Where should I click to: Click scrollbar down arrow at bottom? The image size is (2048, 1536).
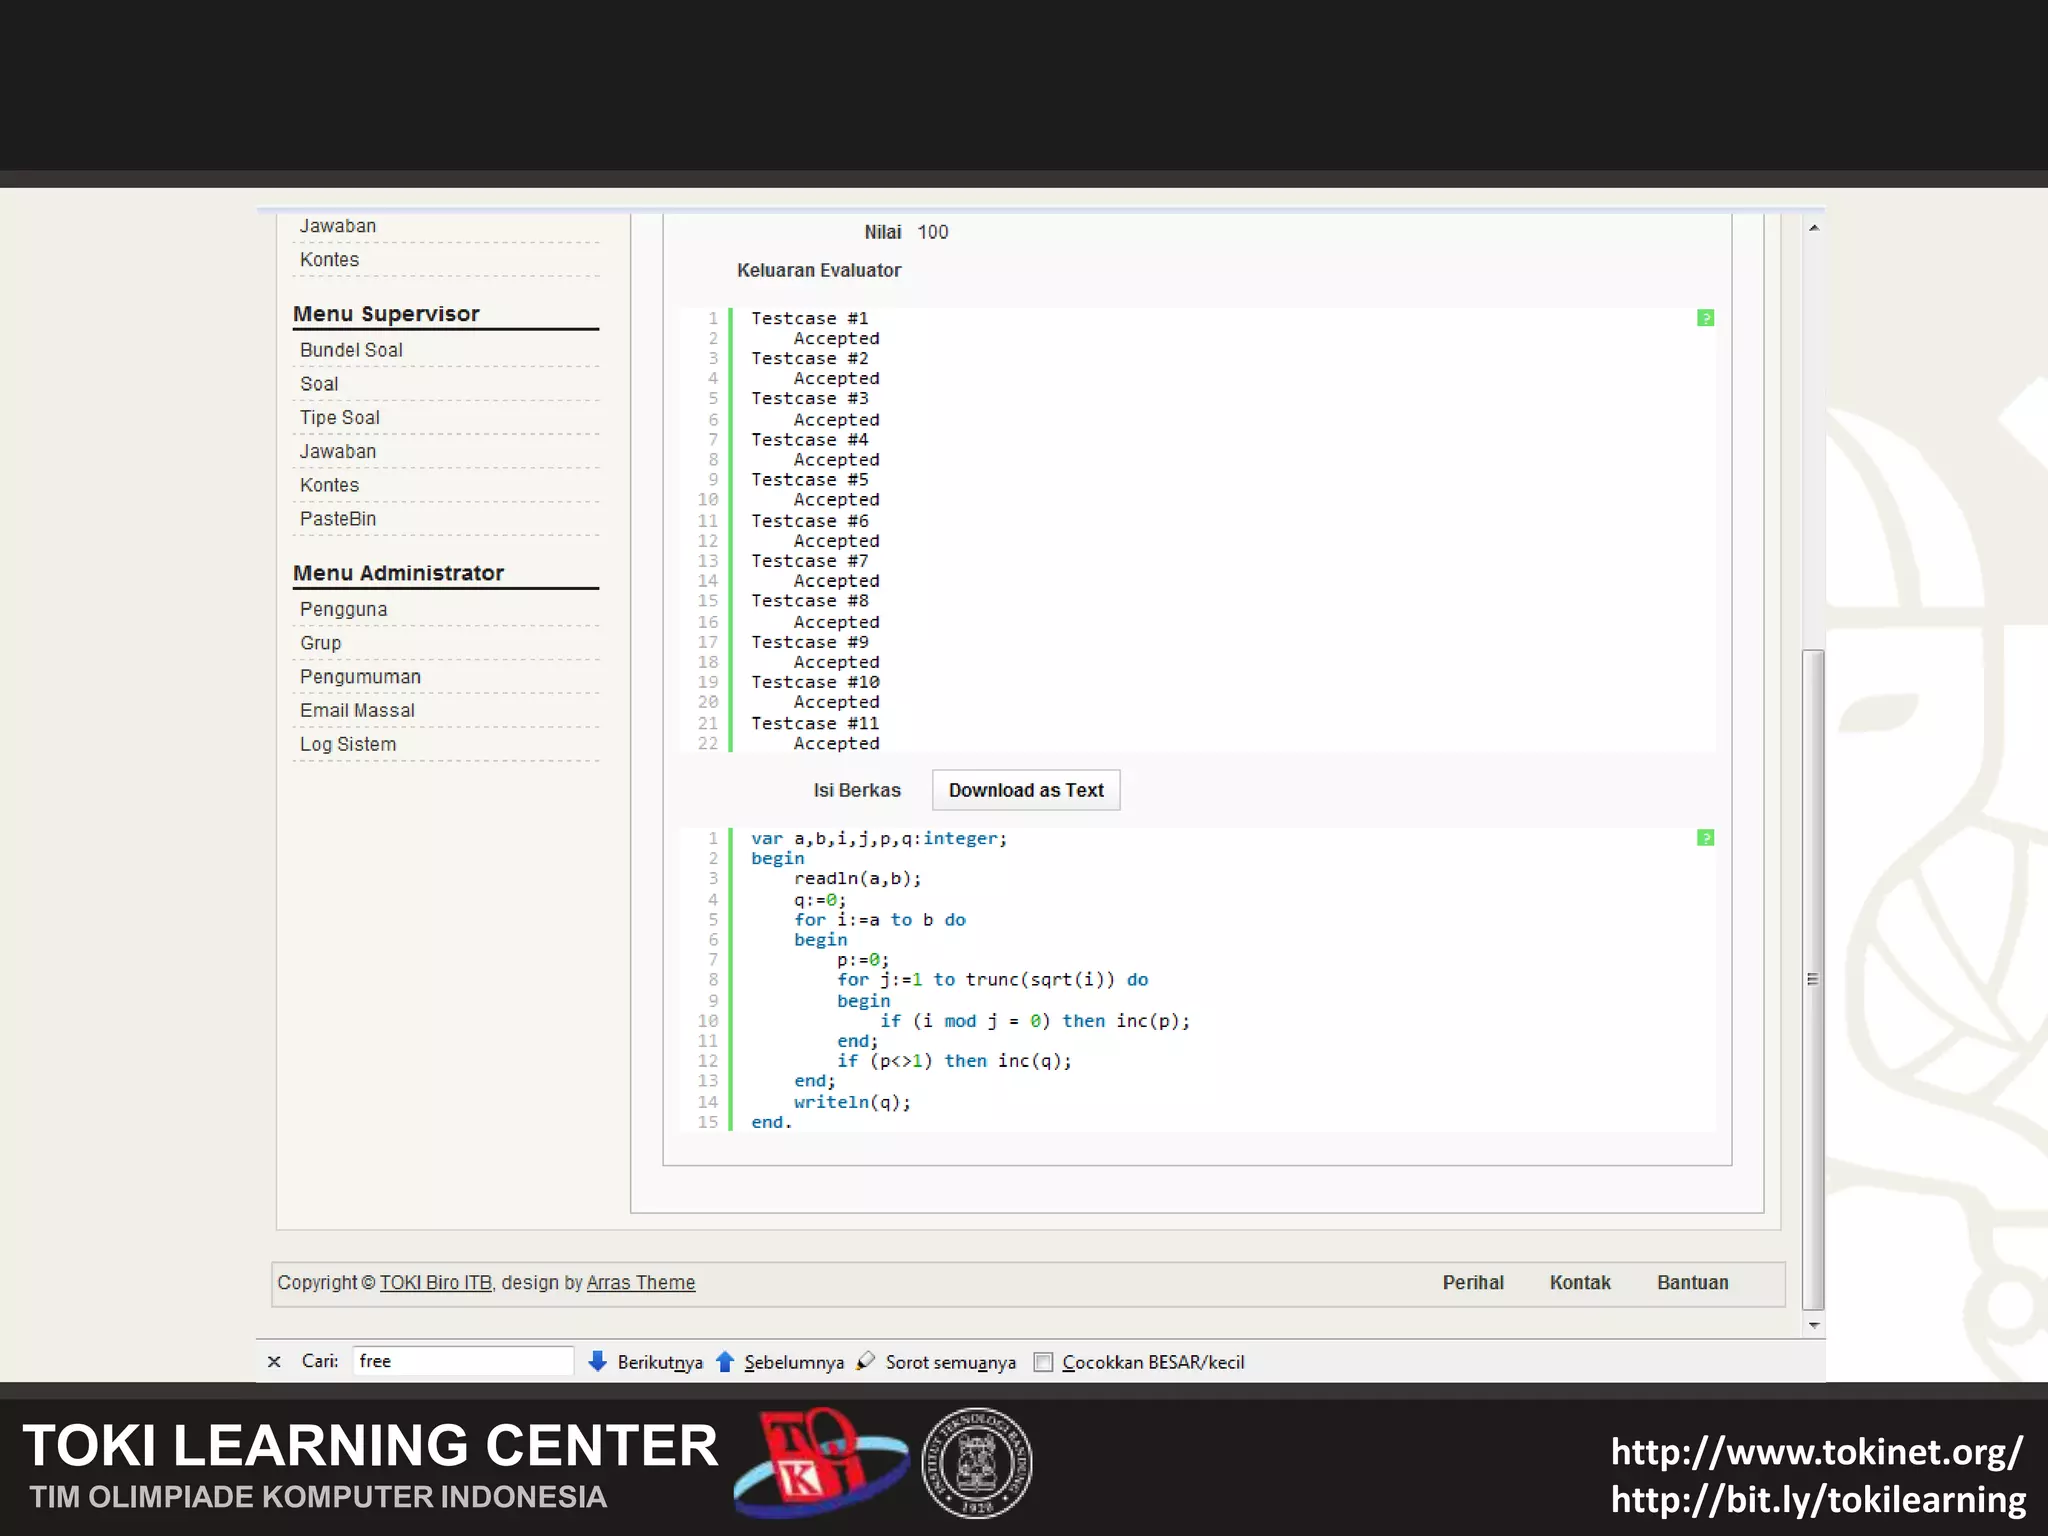tap(1813, 1326)
